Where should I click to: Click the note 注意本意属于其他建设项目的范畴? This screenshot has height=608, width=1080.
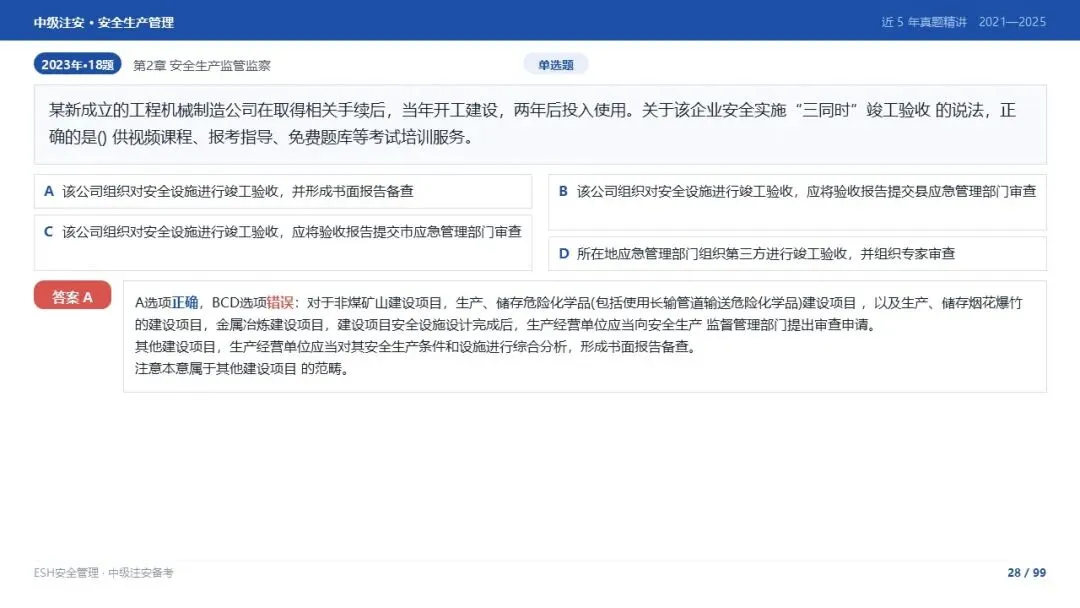tap(243, 369)
